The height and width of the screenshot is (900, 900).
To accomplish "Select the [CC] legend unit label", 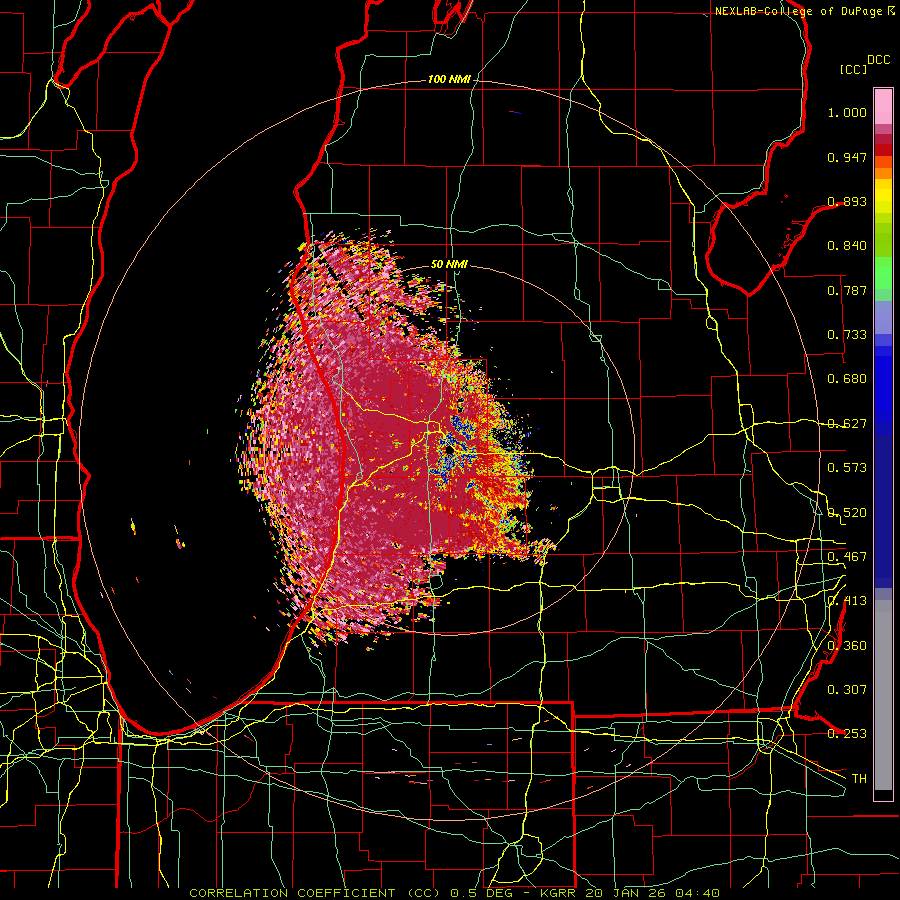I will click(x=854, y=69).
